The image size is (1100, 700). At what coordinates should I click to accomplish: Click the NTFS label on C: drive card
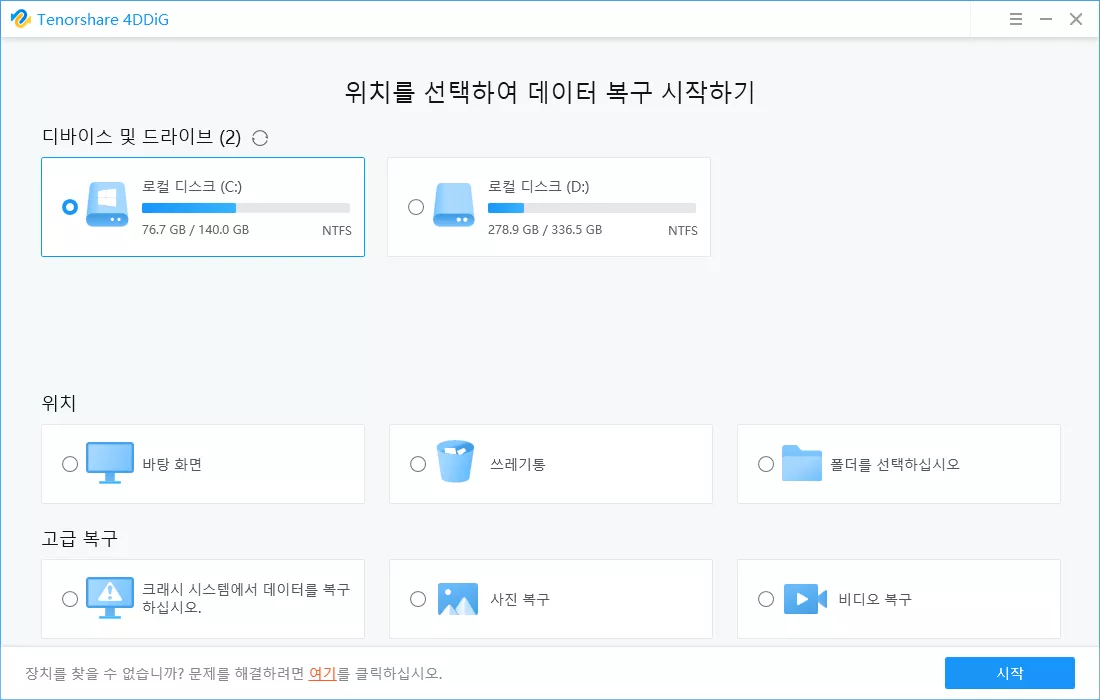[x=337, y=231]
